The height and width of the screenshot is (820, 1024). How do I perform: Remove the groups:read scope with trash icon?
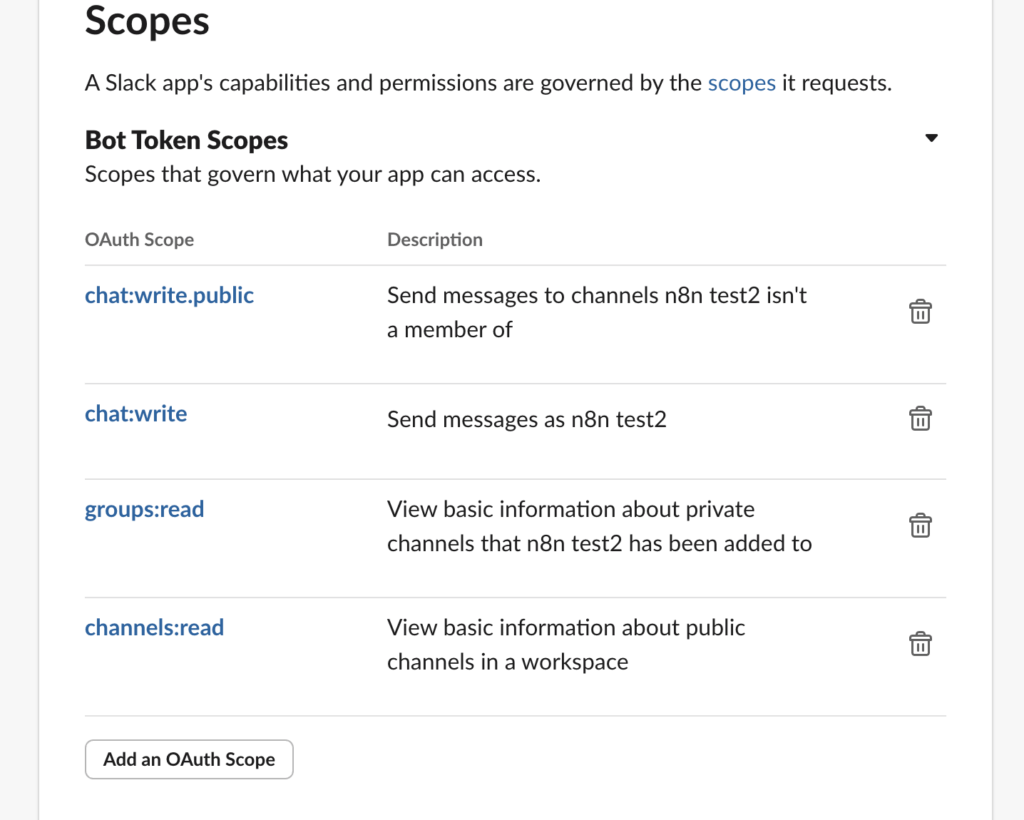tap(920, 526)
